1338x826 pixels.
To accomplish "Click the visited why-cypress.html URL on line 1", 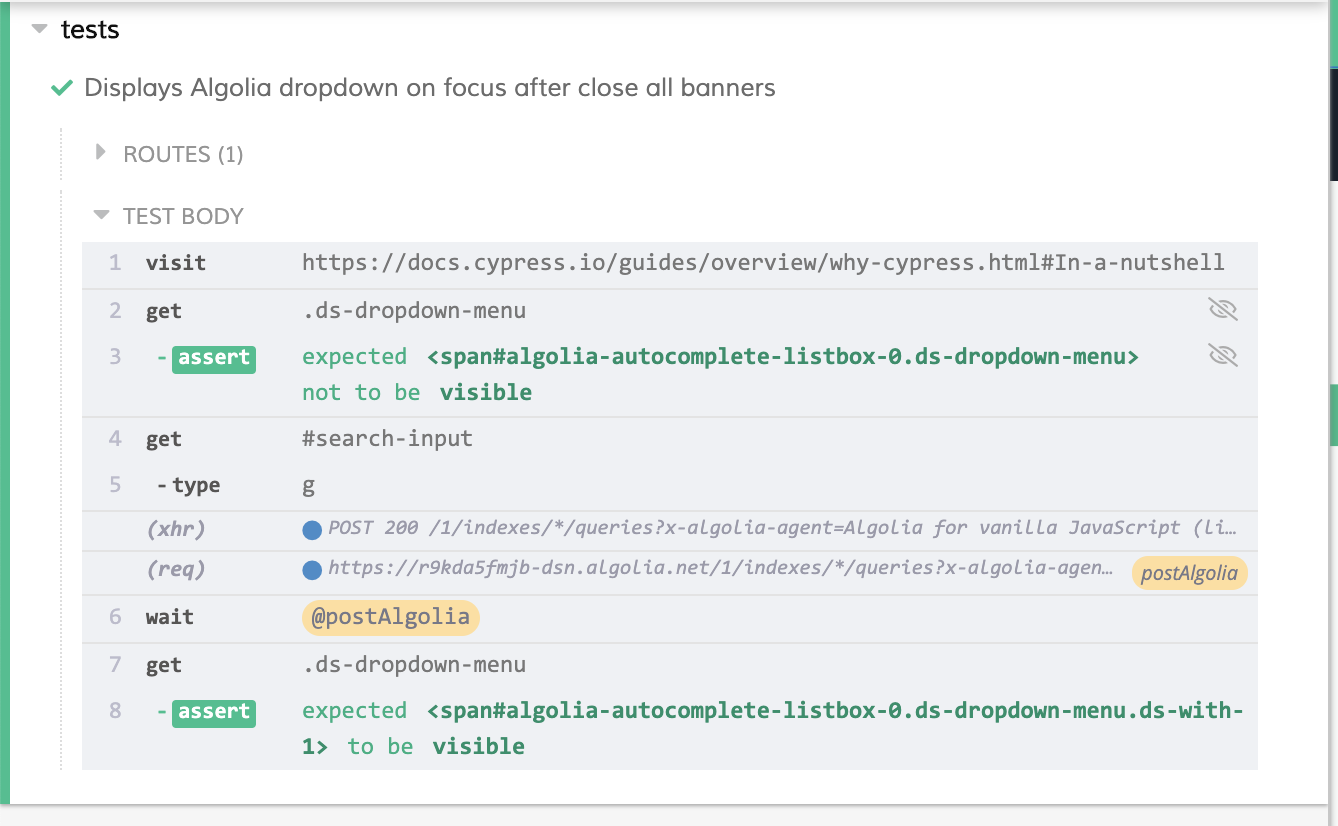I will (762, 262).
